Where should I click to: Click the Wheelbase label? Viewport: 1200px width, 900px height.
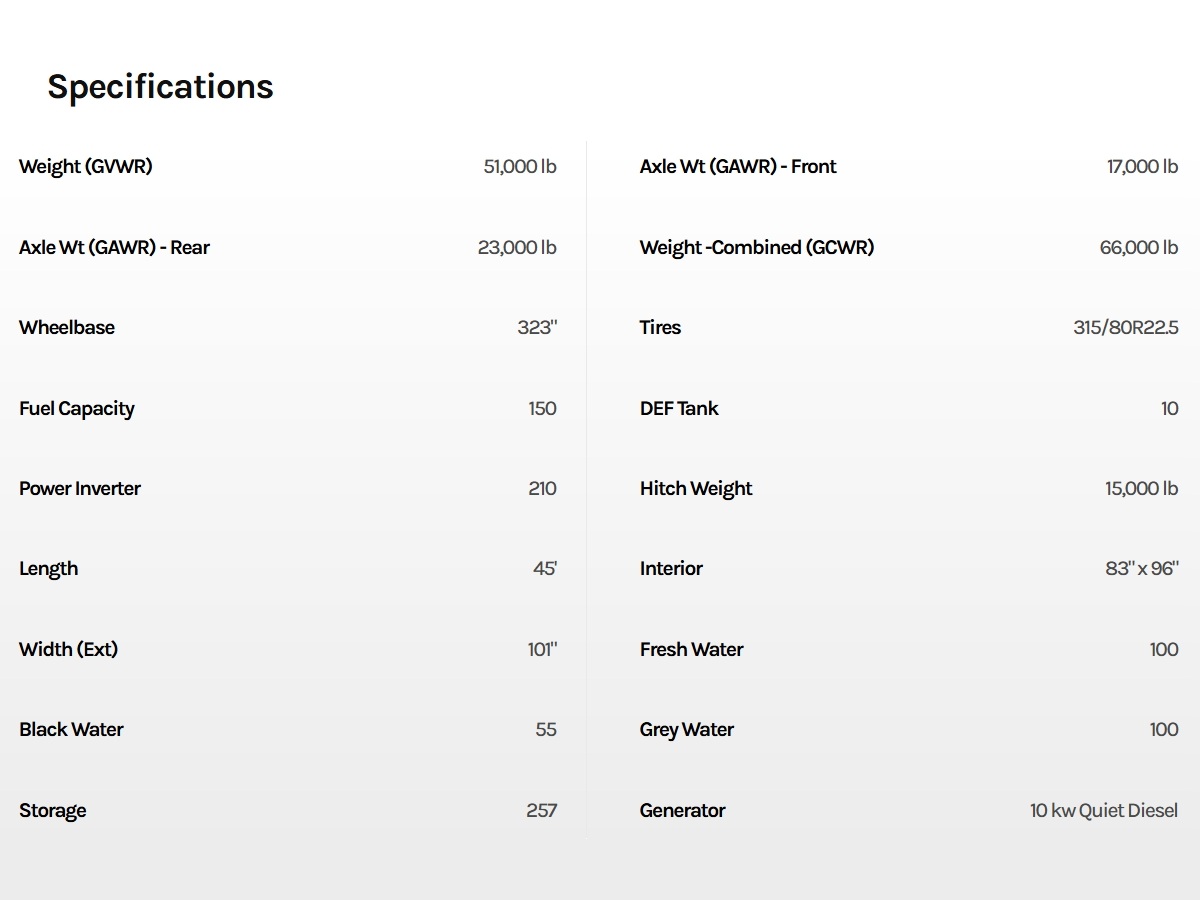tap(67, 328)
